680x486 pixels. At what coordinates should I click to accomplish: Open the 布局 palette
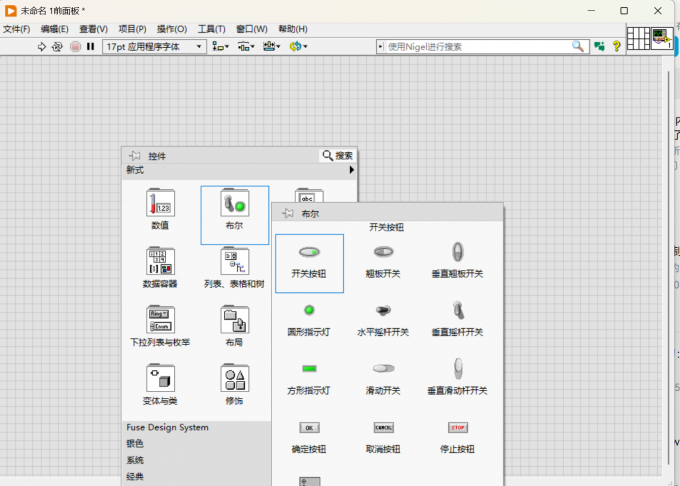[x=235, y=326]
